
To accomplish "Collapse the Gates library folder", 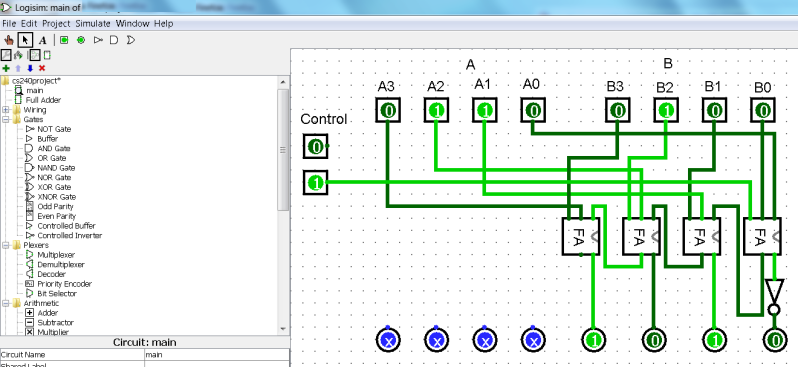I will tap(6, 120).
